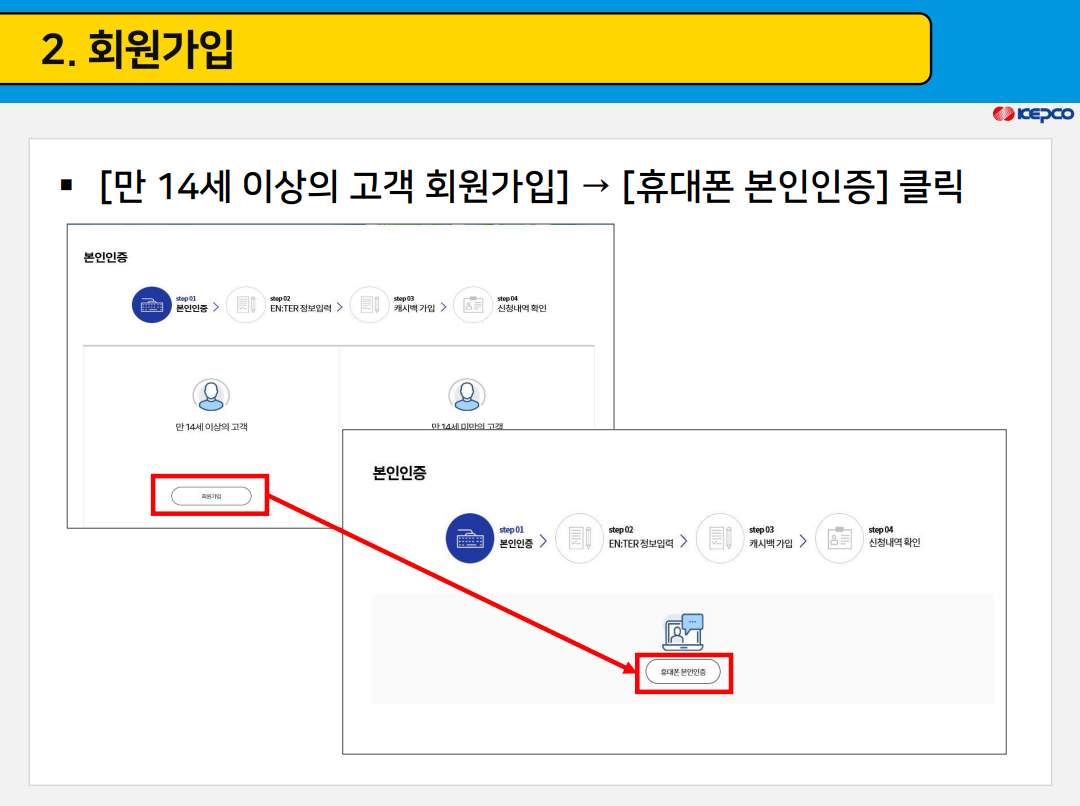Click the step 03 캐시백 가입 document icon
Screen dimensions: 1080x806
(369, 305)
